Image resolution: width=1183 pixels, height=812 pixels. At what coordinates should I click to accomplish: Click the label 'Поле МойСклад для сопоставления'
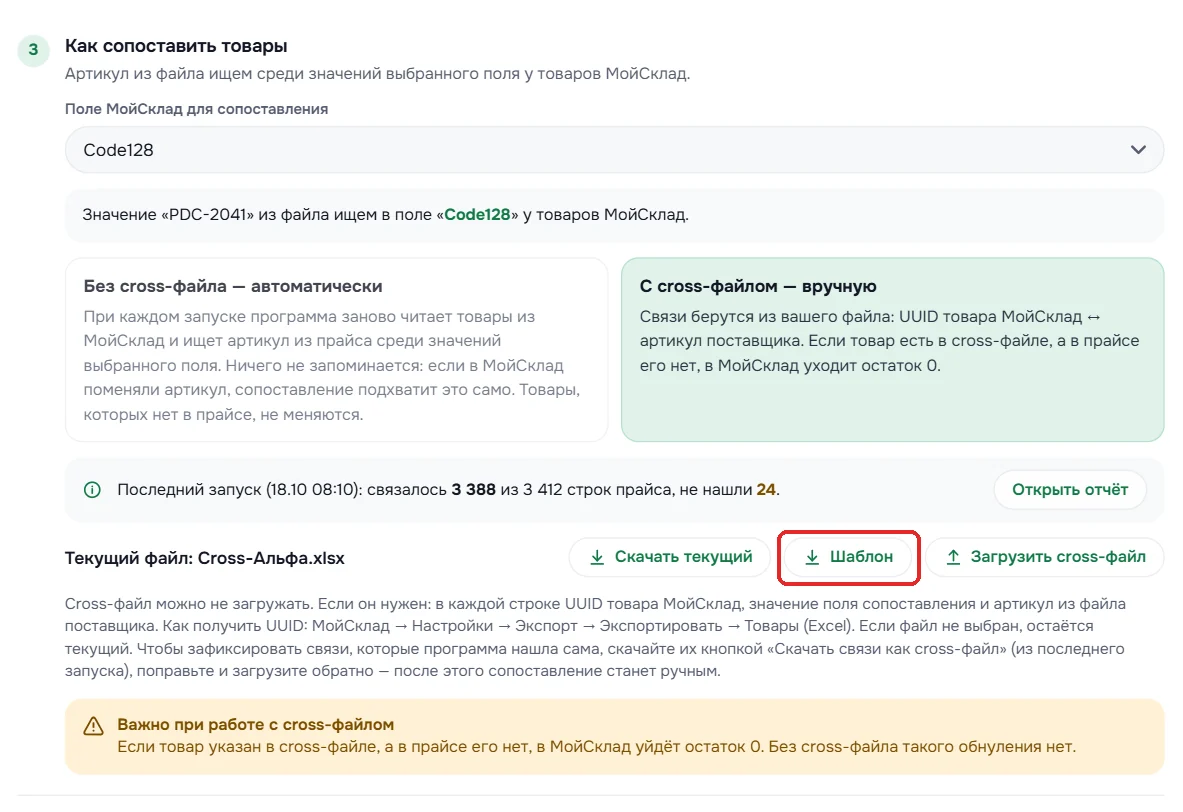[196, 109]
